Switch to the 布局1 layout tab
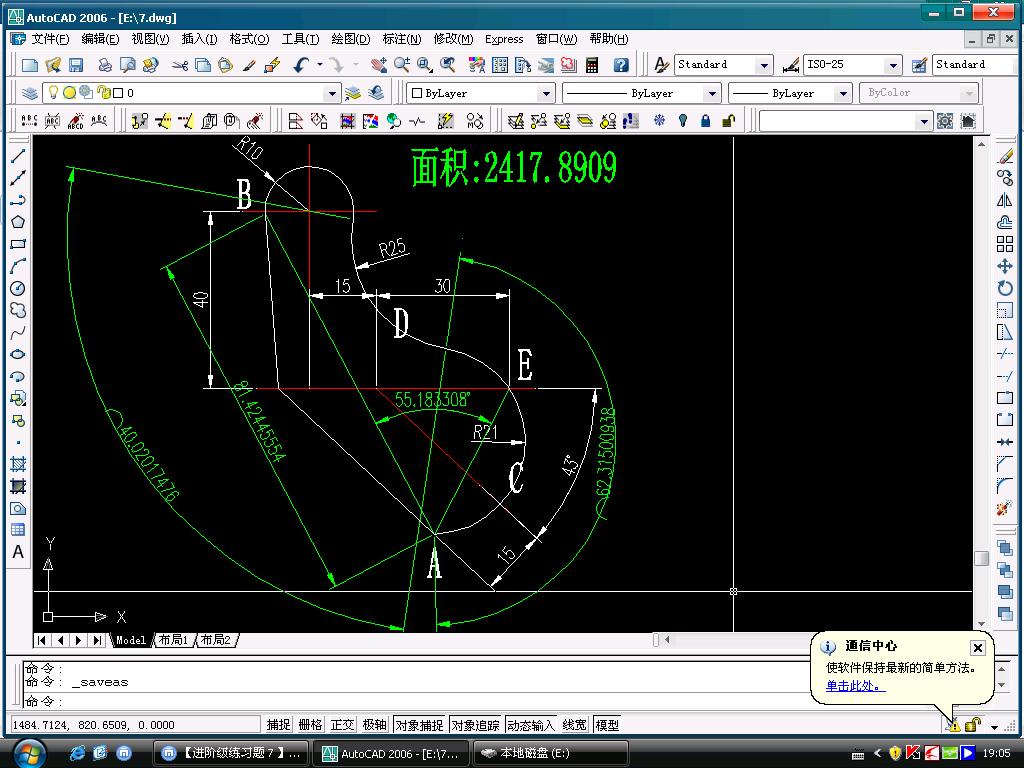The height and width of the screenshot is (768, 1024). (x=173, y=640)
